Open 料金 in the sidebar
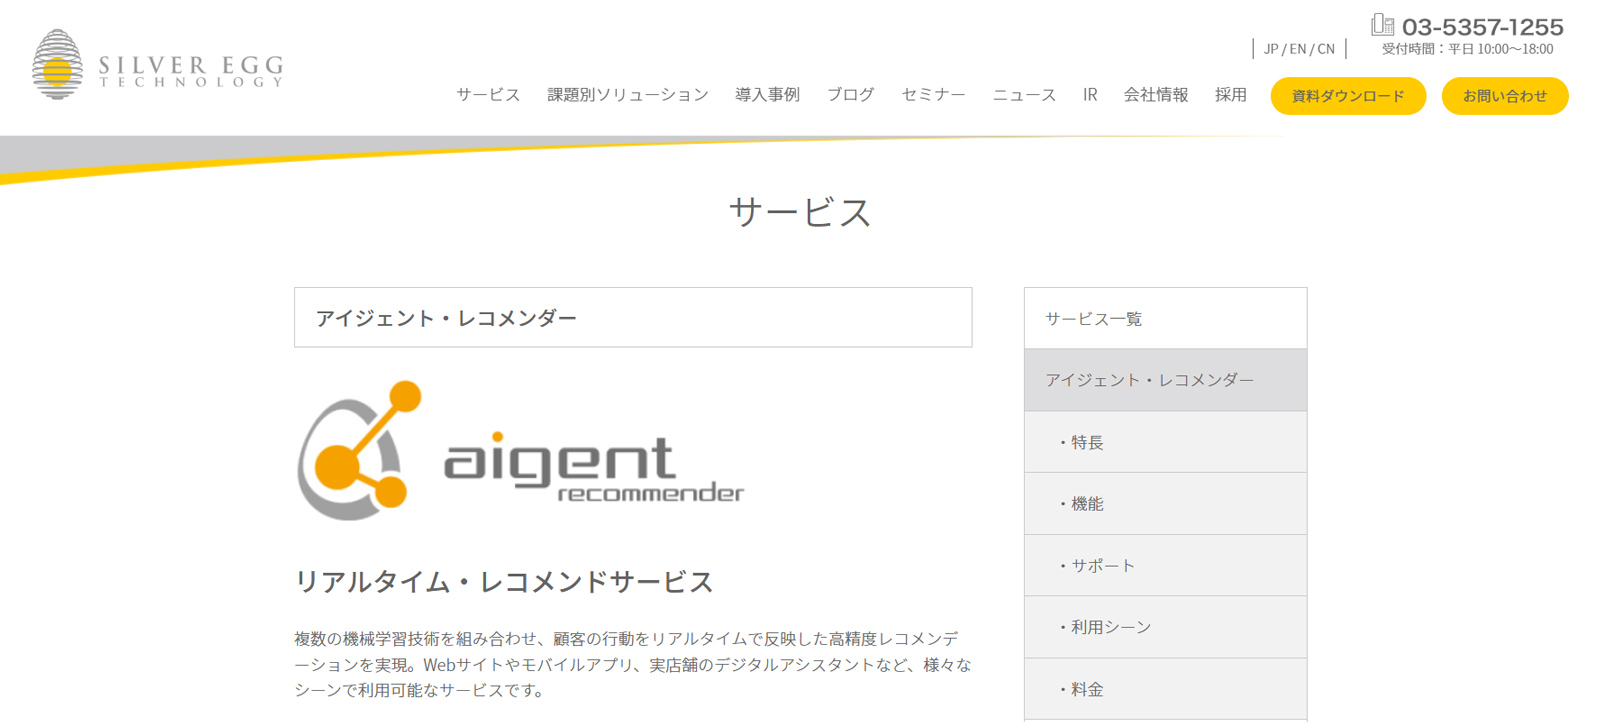1600x722 pixels. click(1165, 689)
